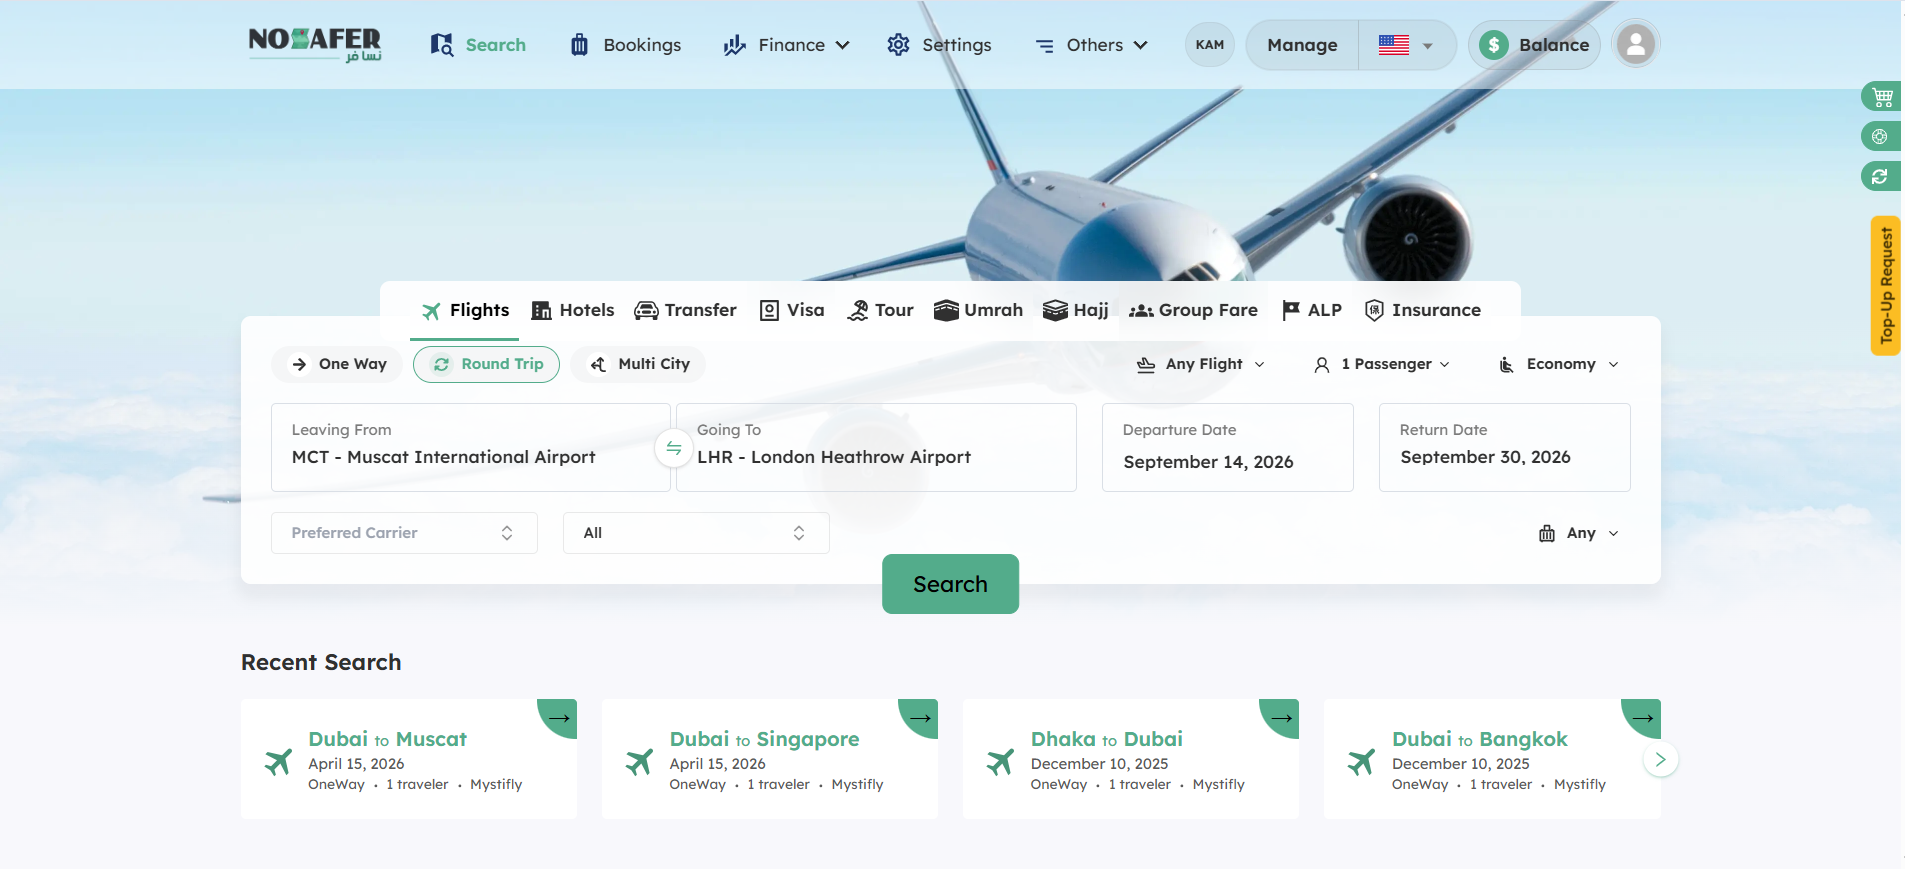Click the green dollar Balance icon
This screenshot has width=1905, height=869.
(x=1494, y=45)
